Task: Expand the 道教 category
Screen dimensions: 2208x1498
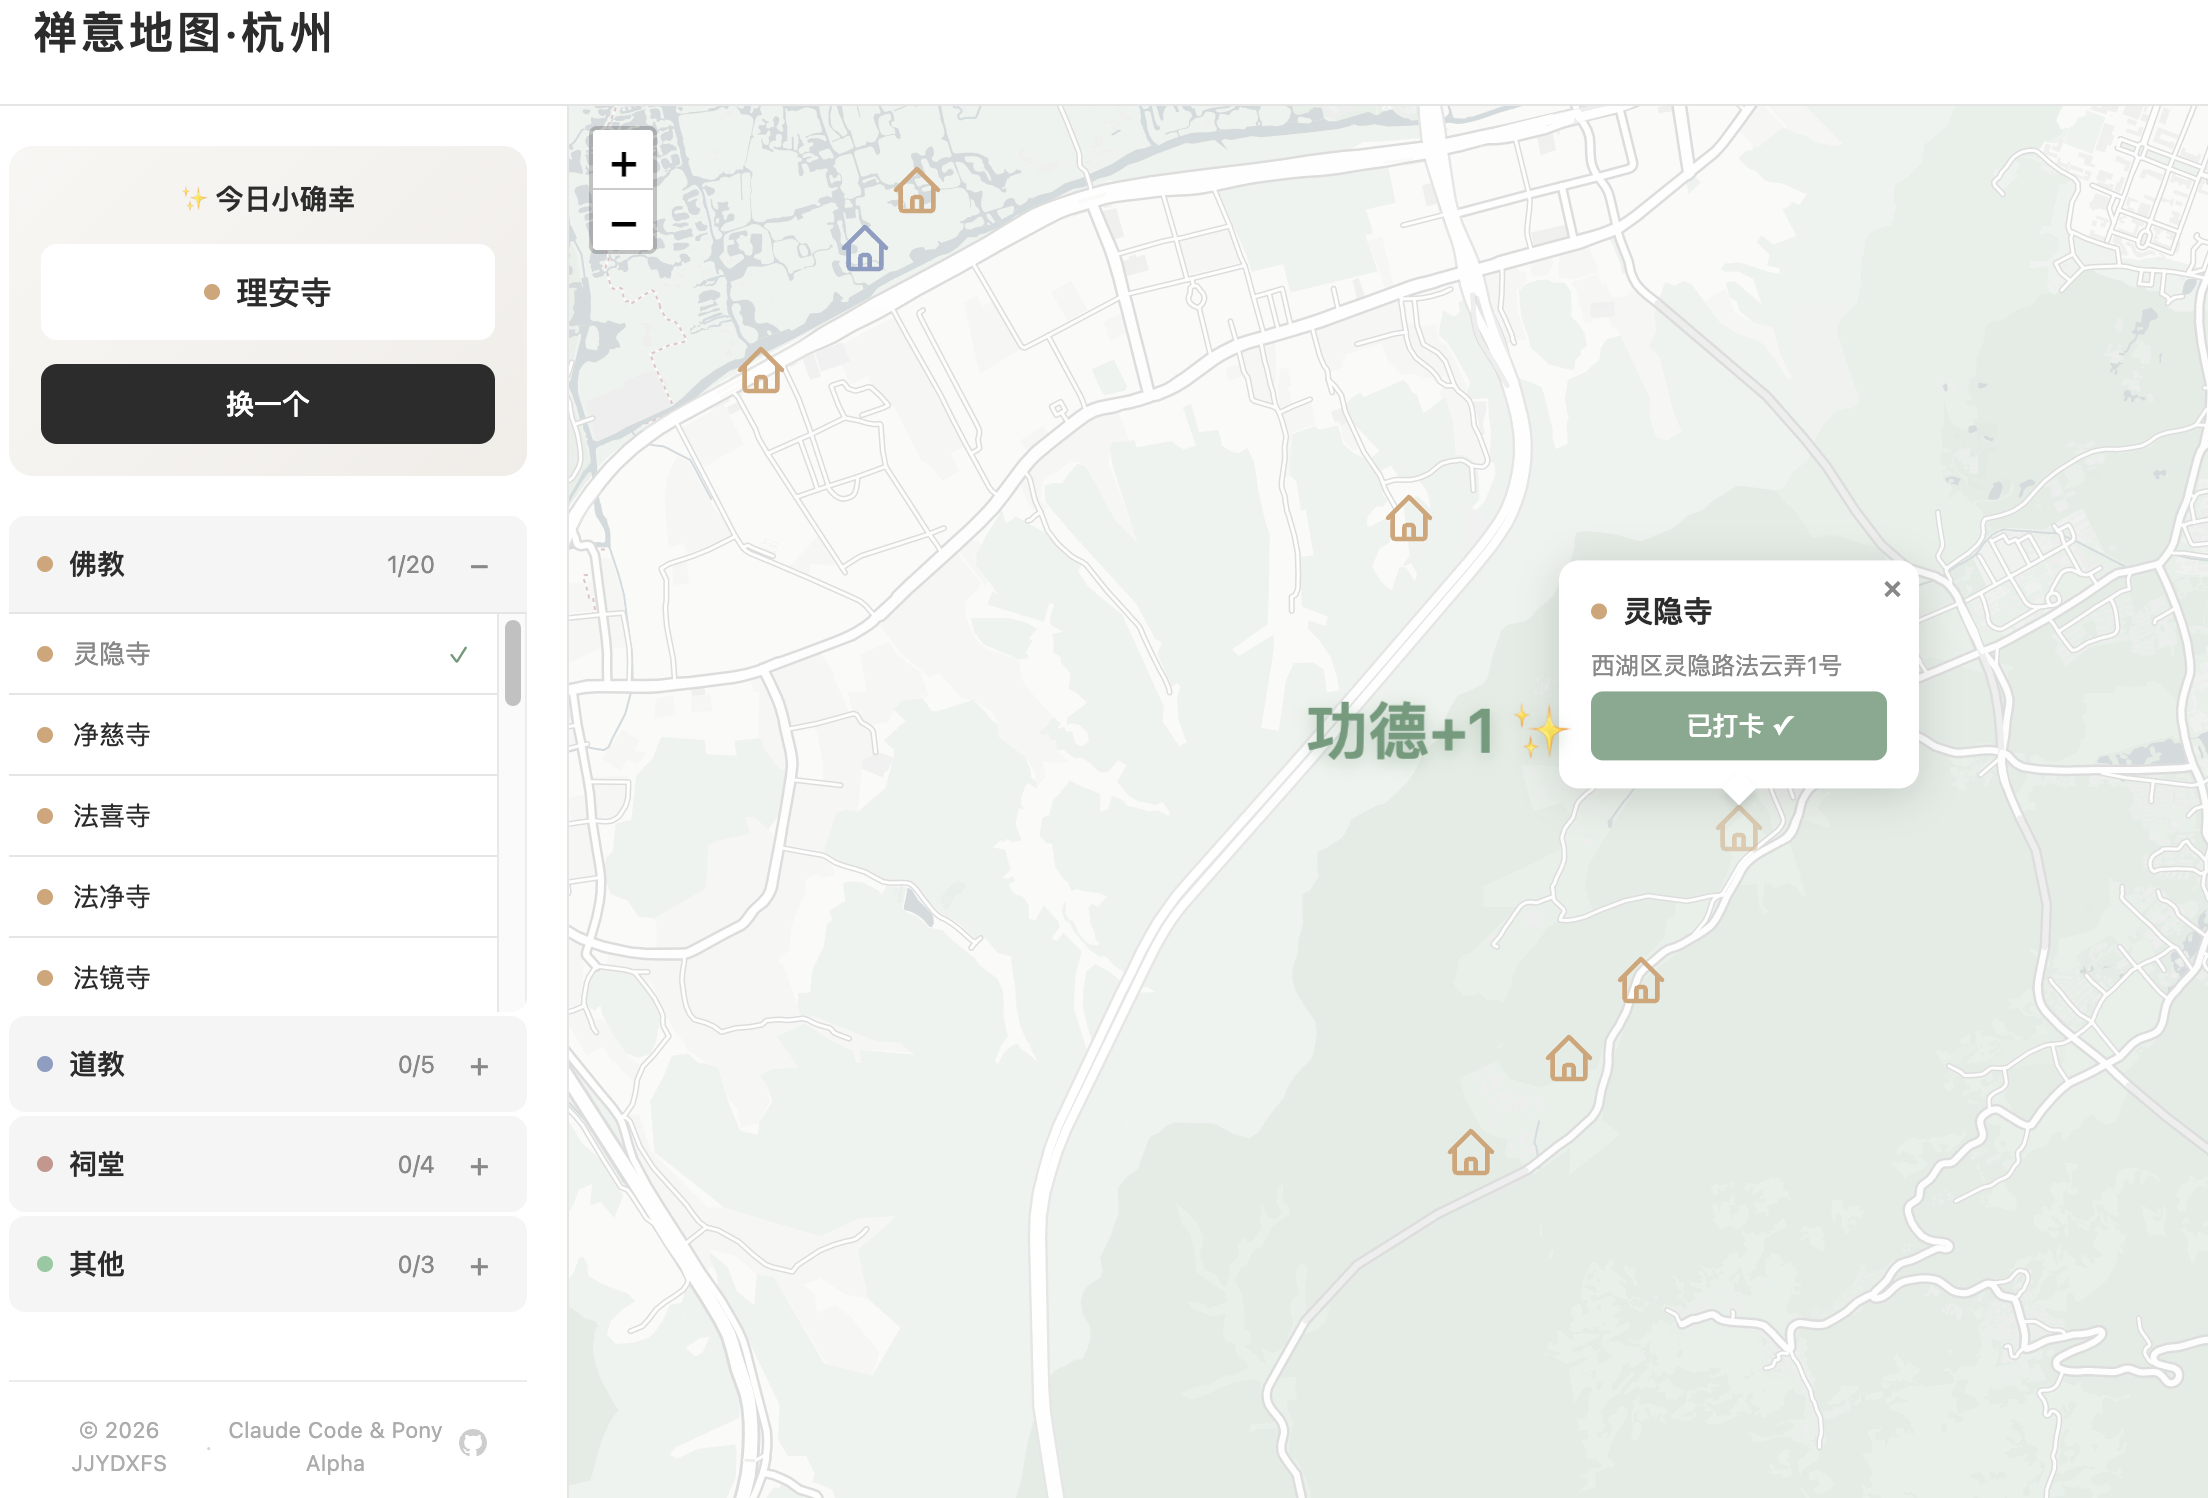Action: [479, 1066]
